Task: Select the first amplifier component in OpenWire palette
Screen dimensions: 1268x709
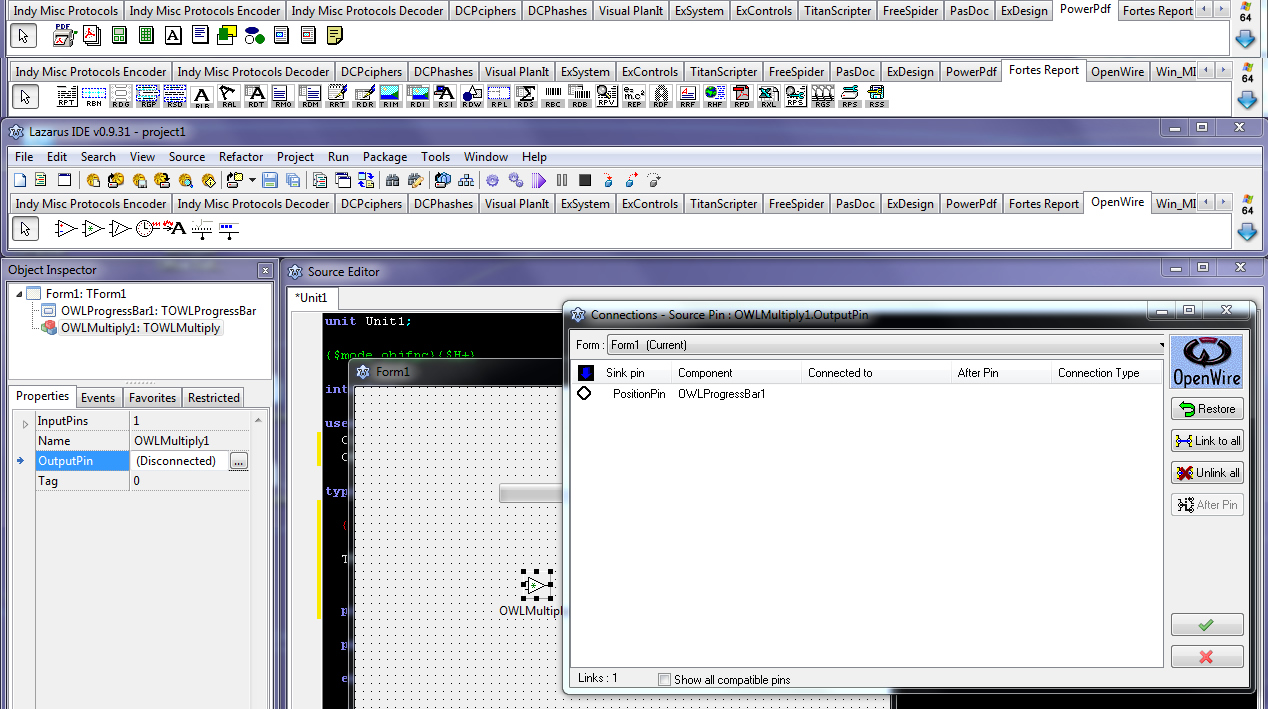Action: click(x=66, y=228)
